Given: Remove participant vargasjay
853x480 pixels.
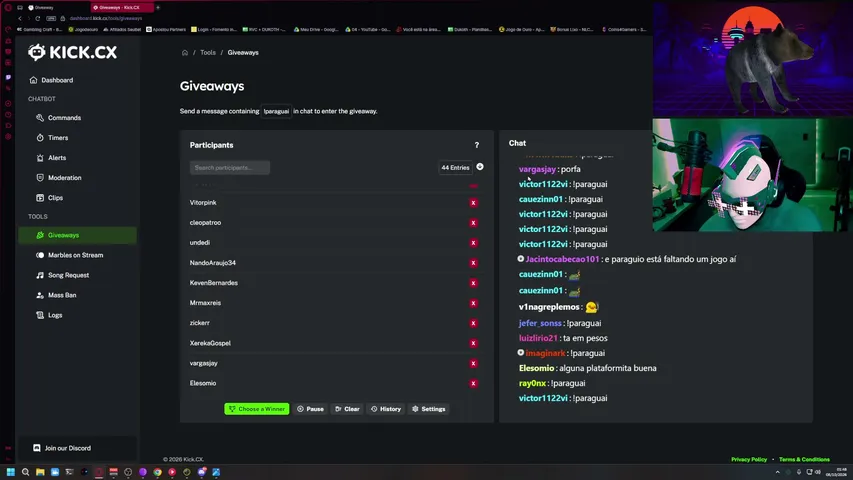Looking at the screenshot, I should [473, 364].
